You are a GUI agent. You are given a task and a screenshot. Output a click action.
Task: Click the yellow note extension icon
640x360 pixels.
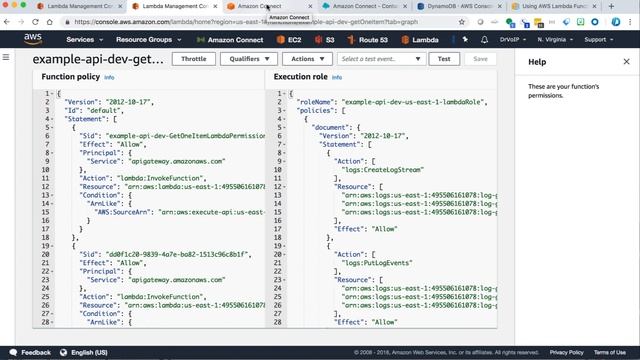click(539, 22)
